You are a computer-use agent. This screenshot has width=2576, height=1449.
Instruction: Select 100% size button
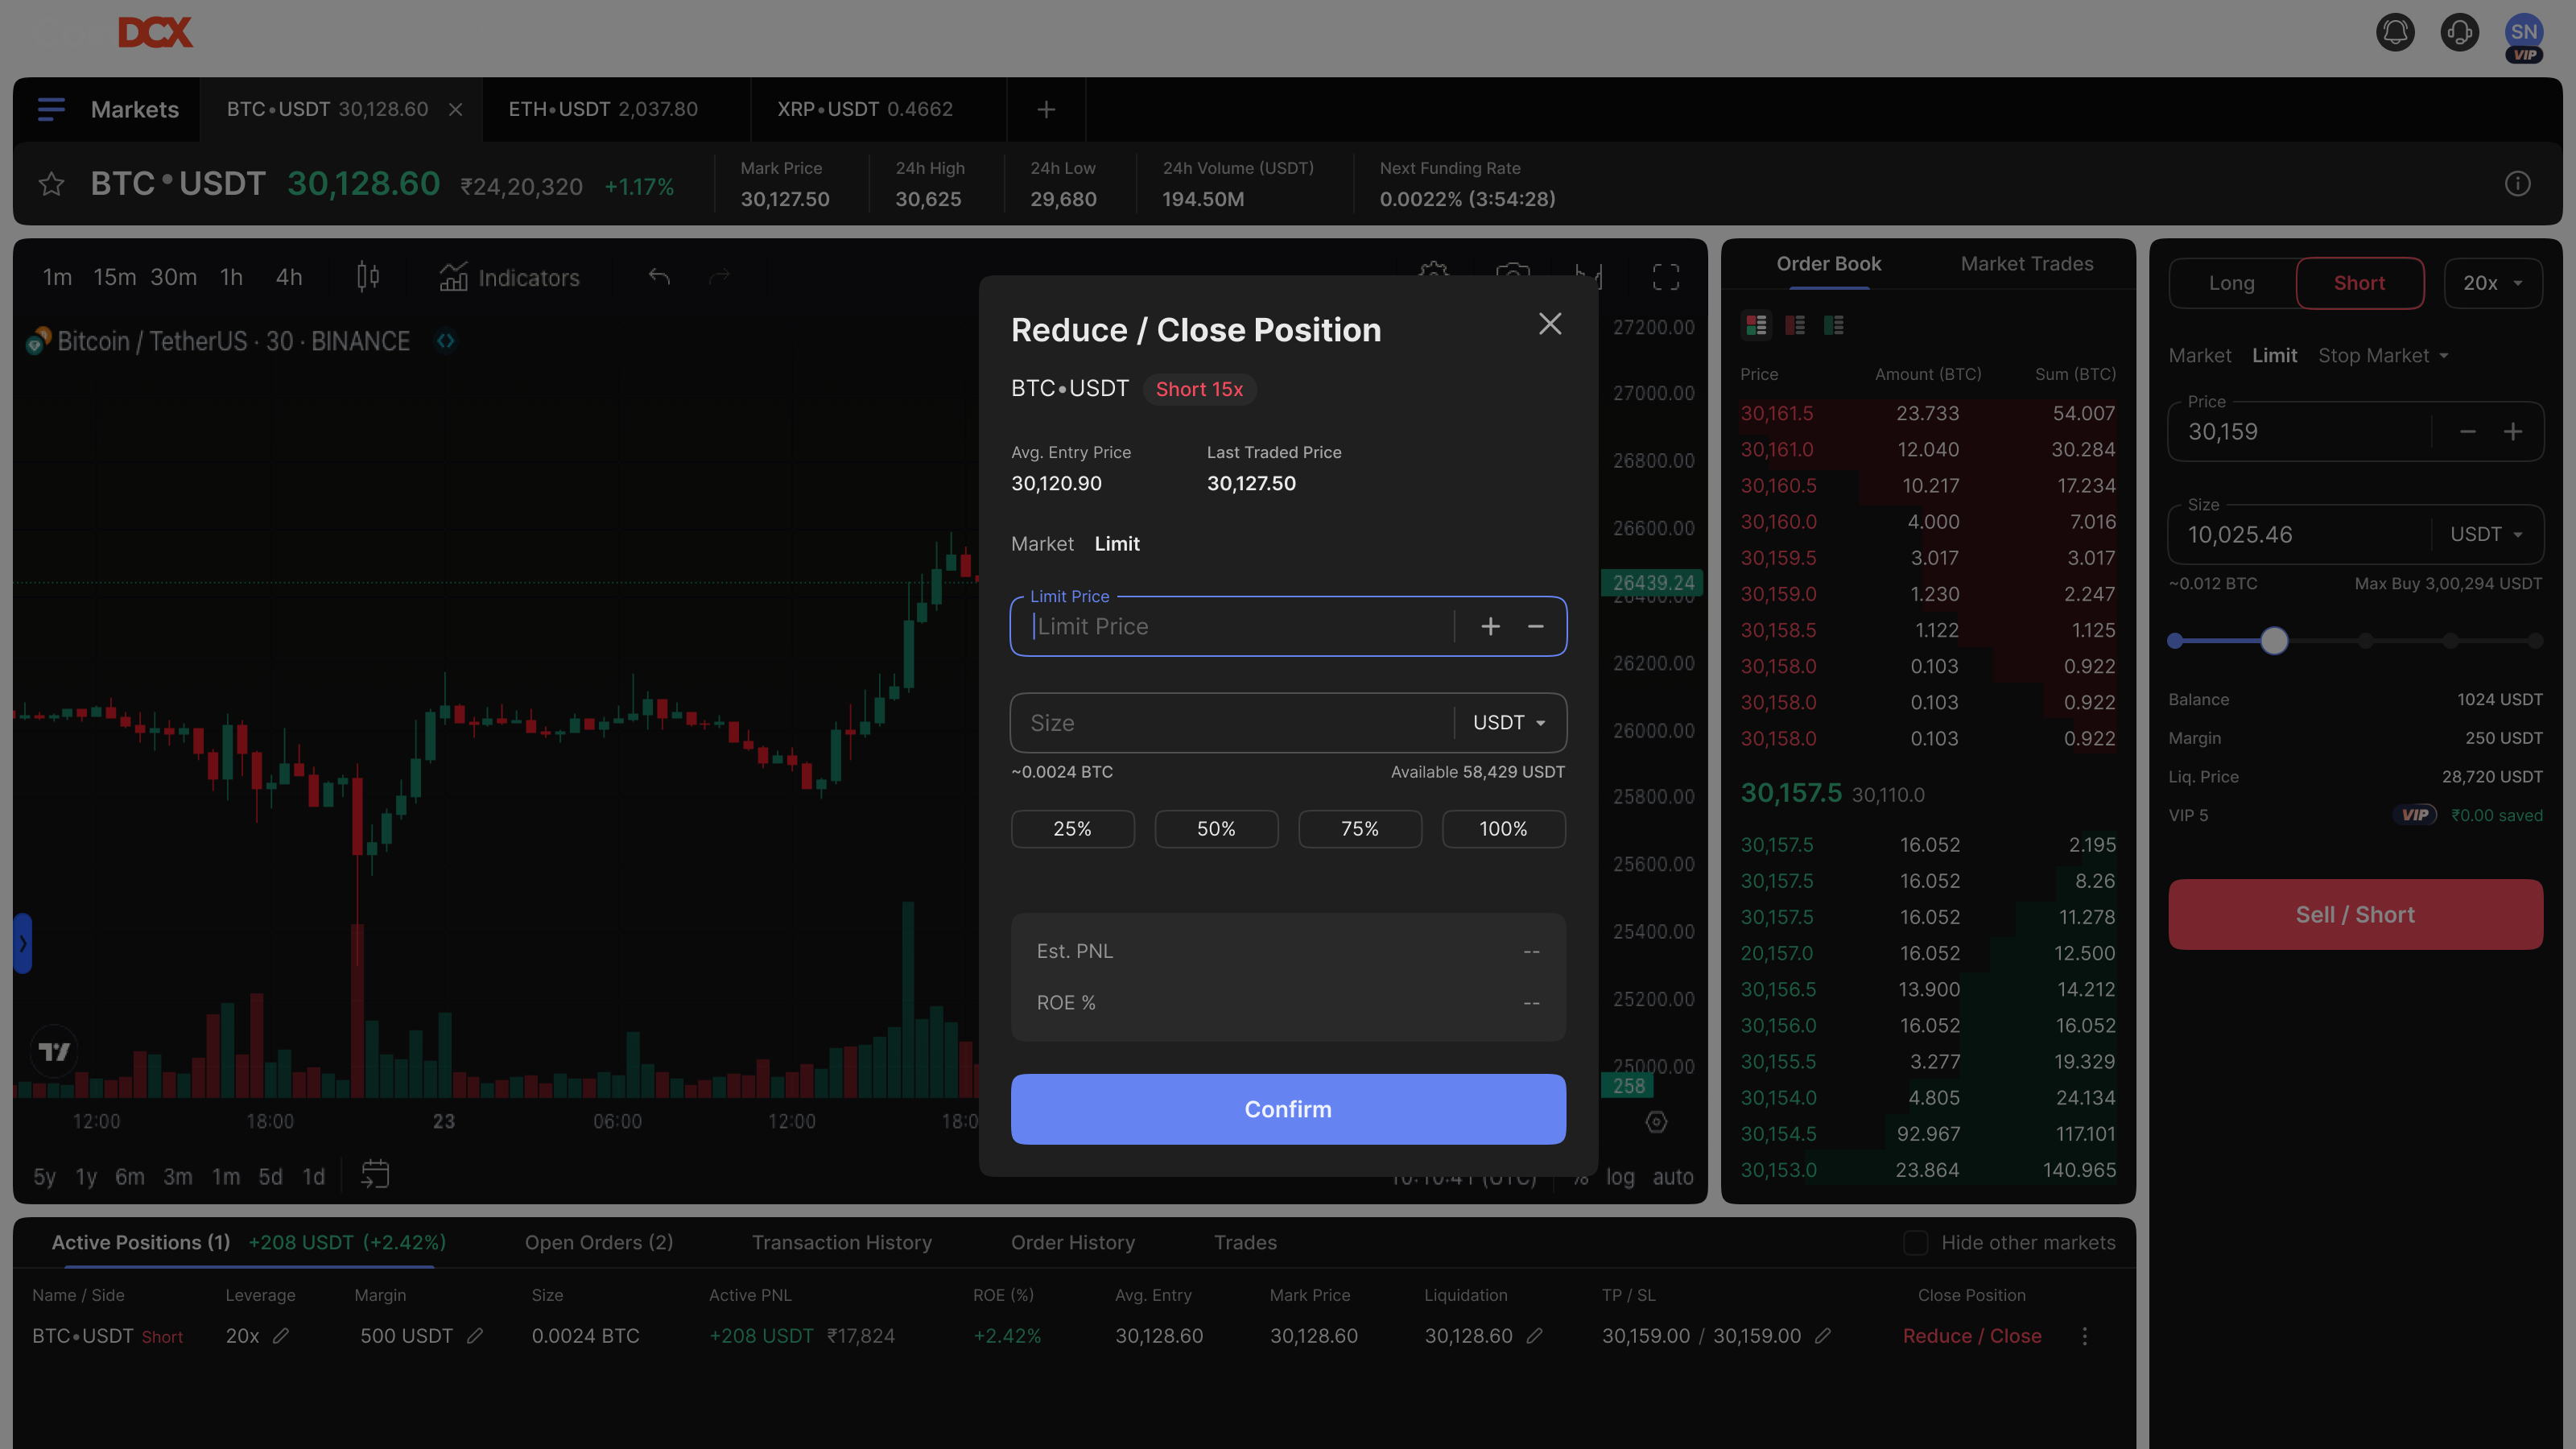point(1504,829)
